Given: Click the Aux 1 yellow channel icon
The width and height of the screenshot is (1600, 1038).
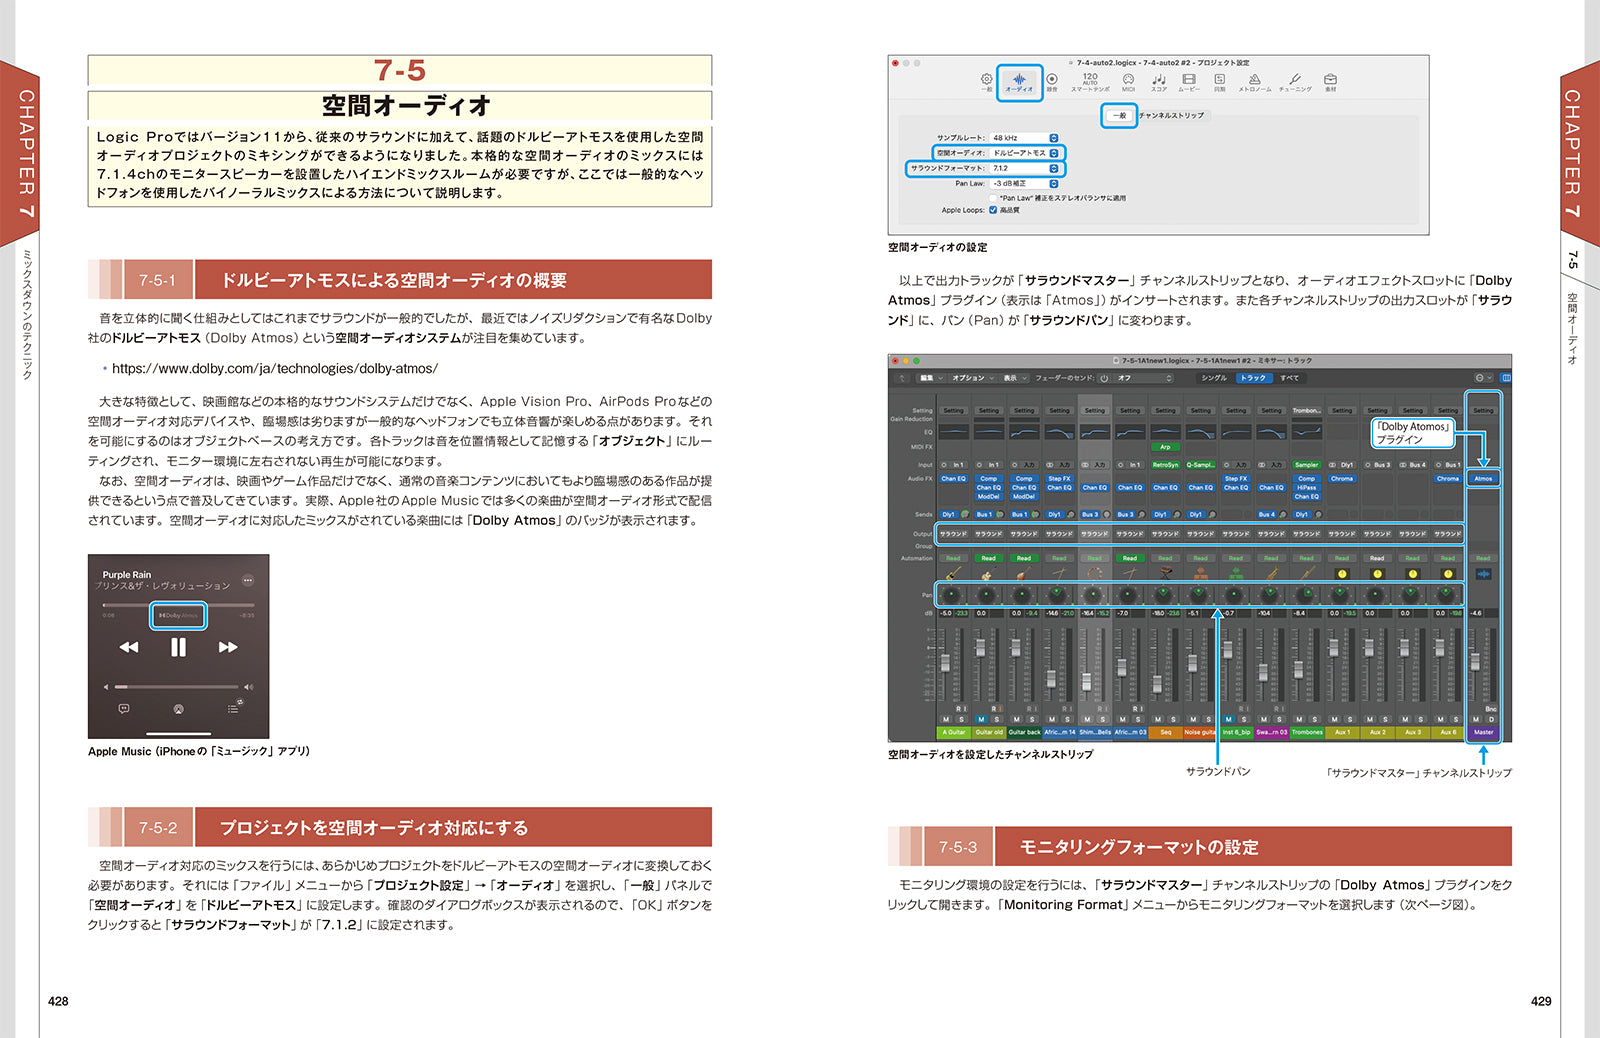Looking at the screenshot, I should (x=1342, y=574).
